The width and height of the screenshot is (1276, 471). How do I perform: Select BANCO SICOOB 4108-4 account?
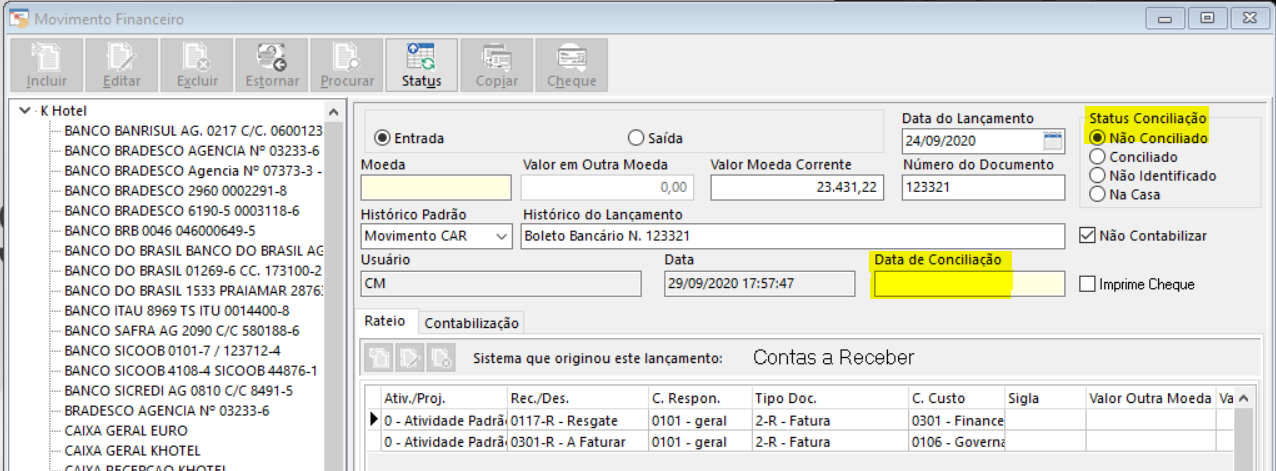tap(191, 371)
